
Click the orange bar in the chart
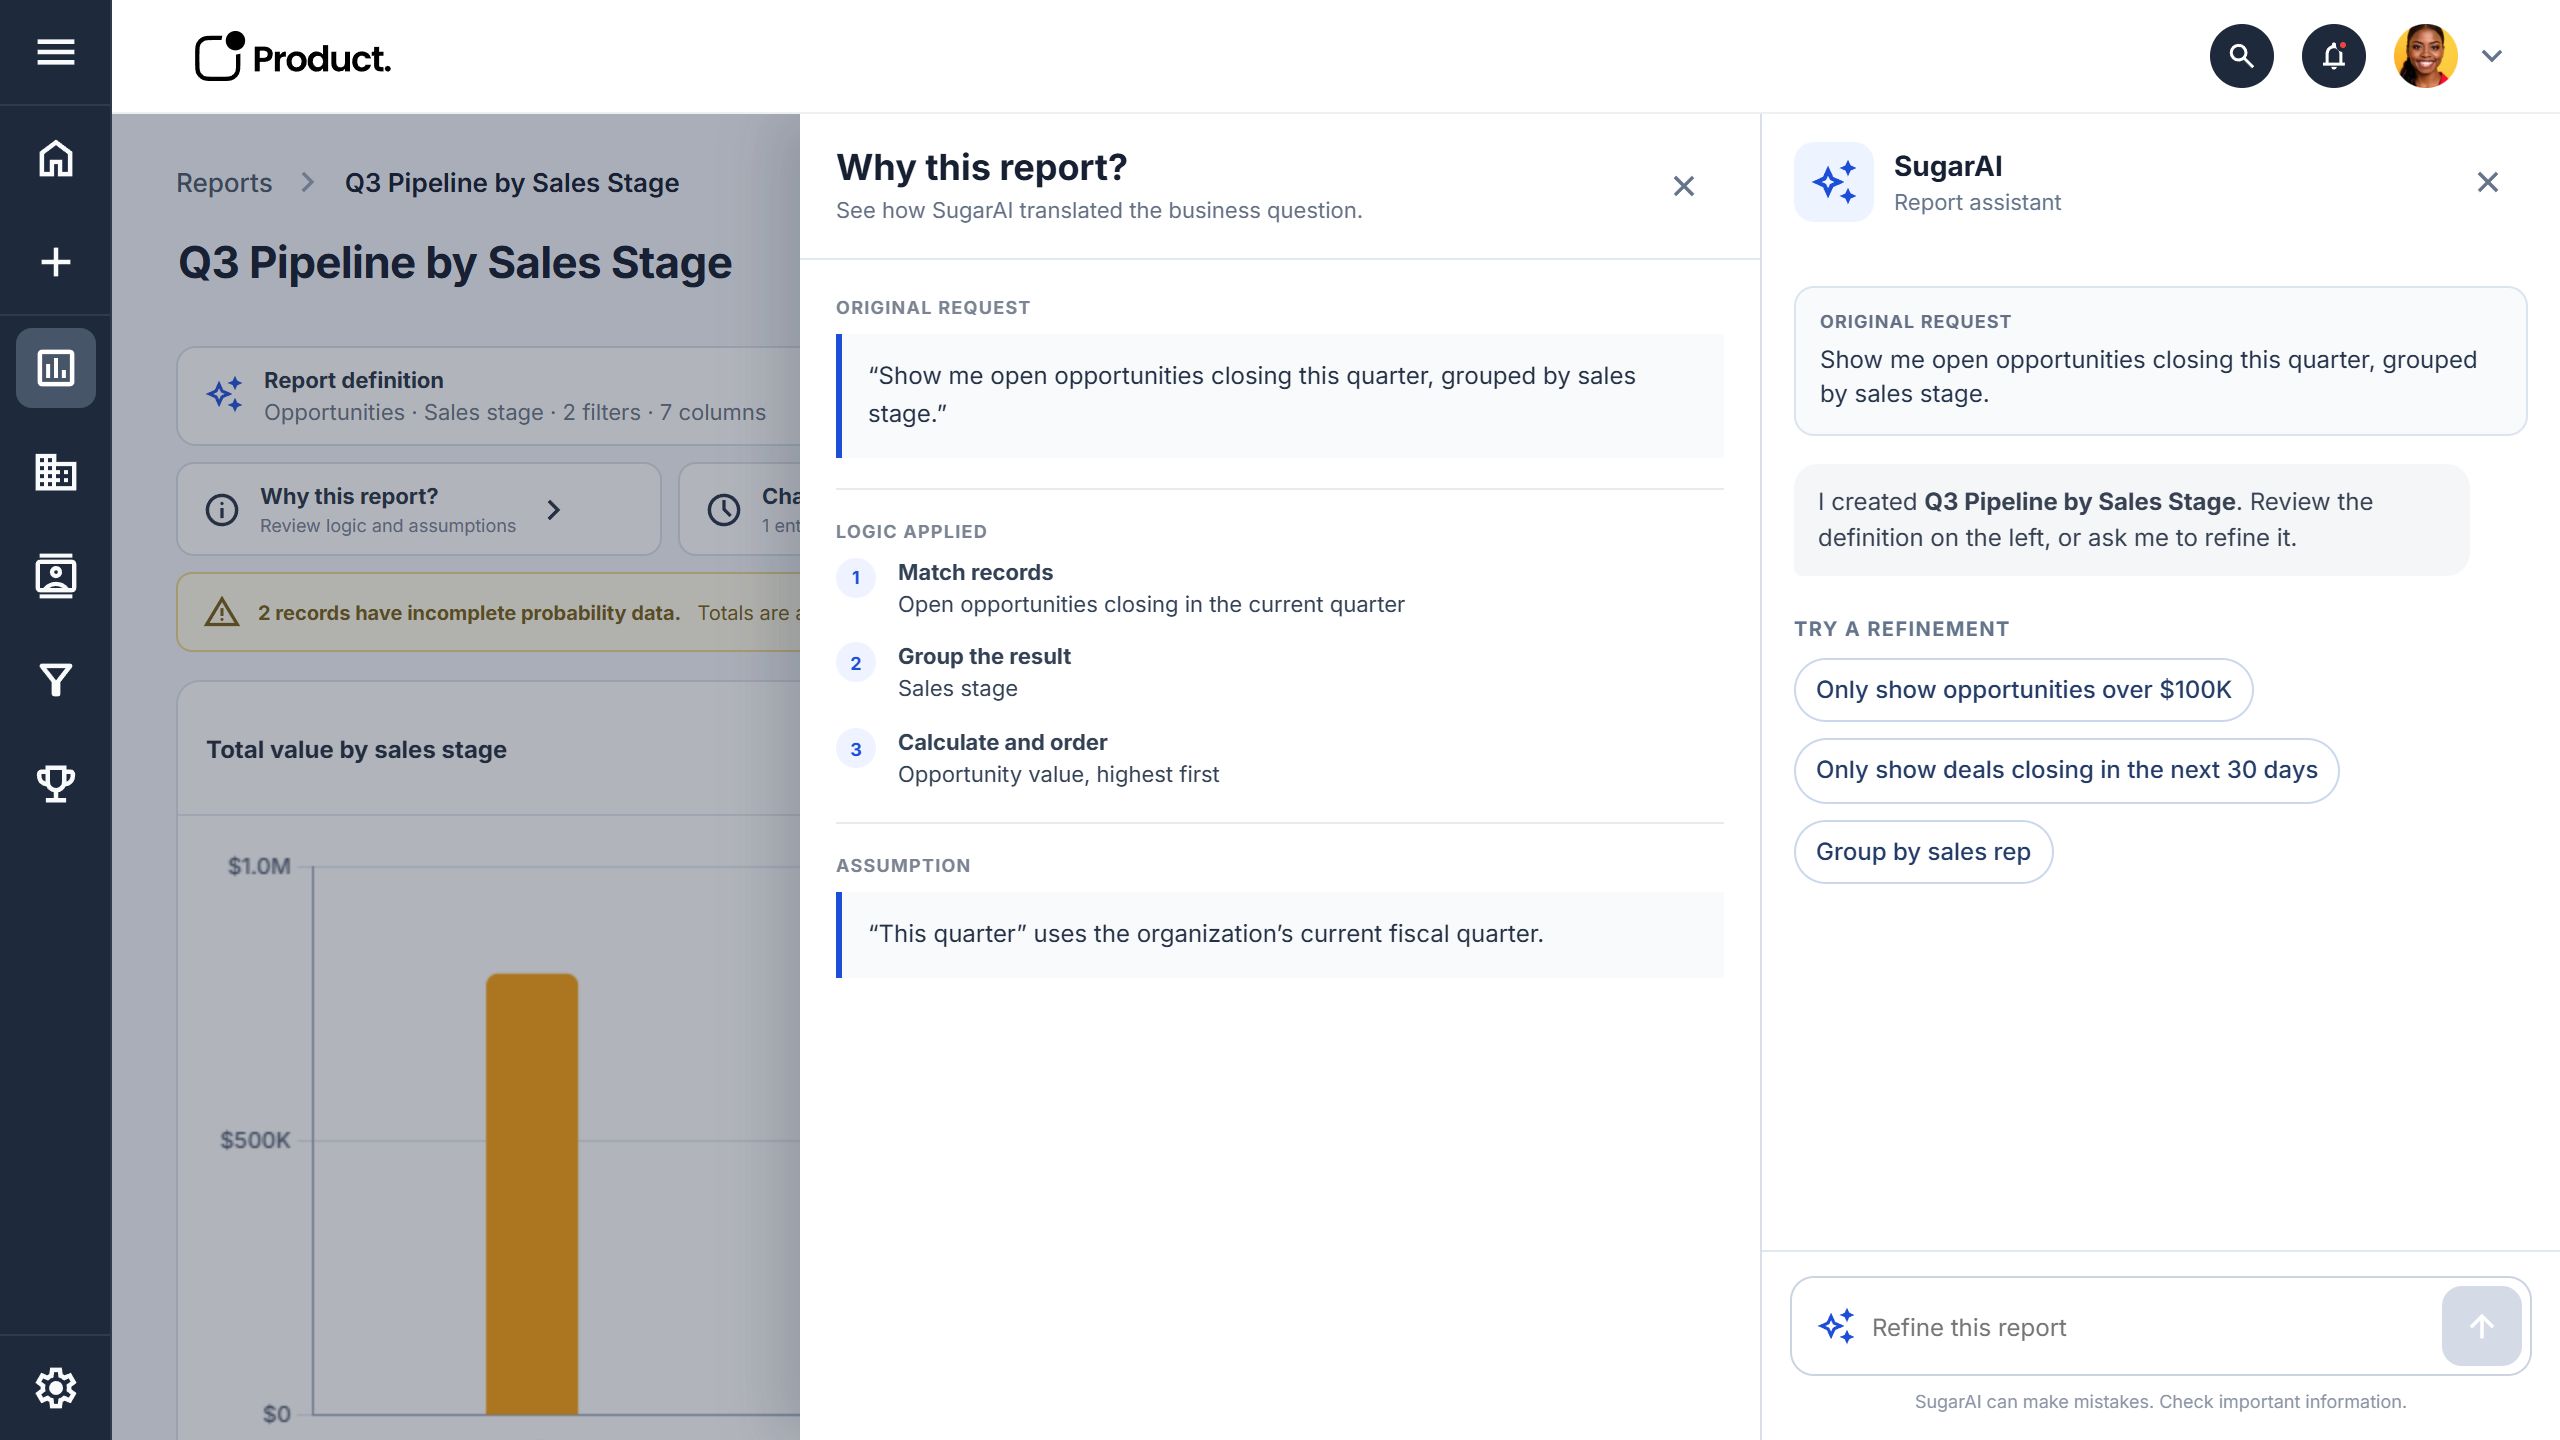pyautogui.click(x=532, y=1193)
